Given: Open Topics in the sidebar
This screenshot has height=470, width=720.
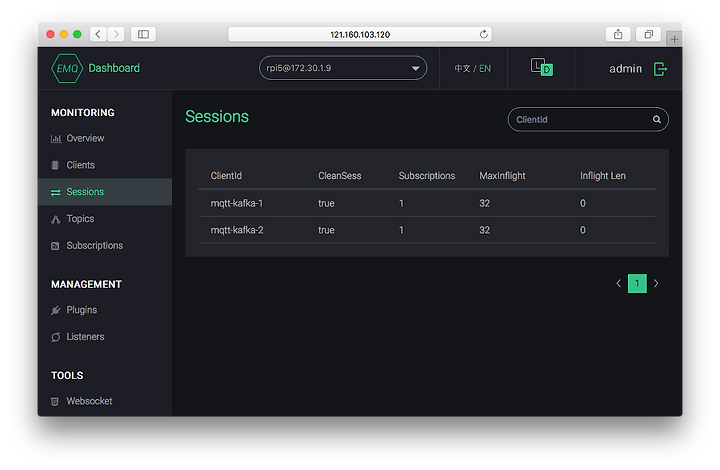Looking at the screenshot, I should 80,218.
